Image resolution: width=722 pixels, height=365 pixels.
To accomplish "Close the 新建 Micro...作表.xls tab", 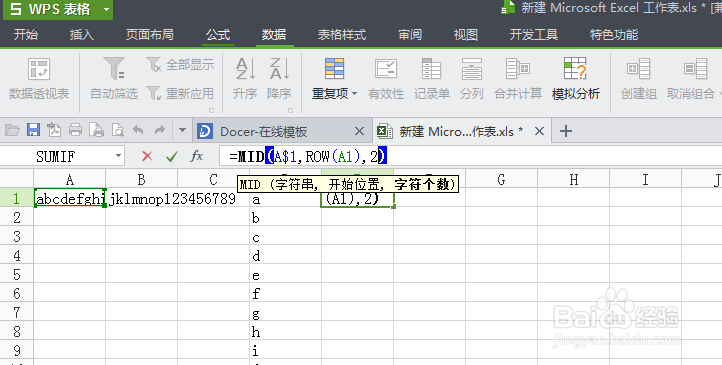I will 539,132.
